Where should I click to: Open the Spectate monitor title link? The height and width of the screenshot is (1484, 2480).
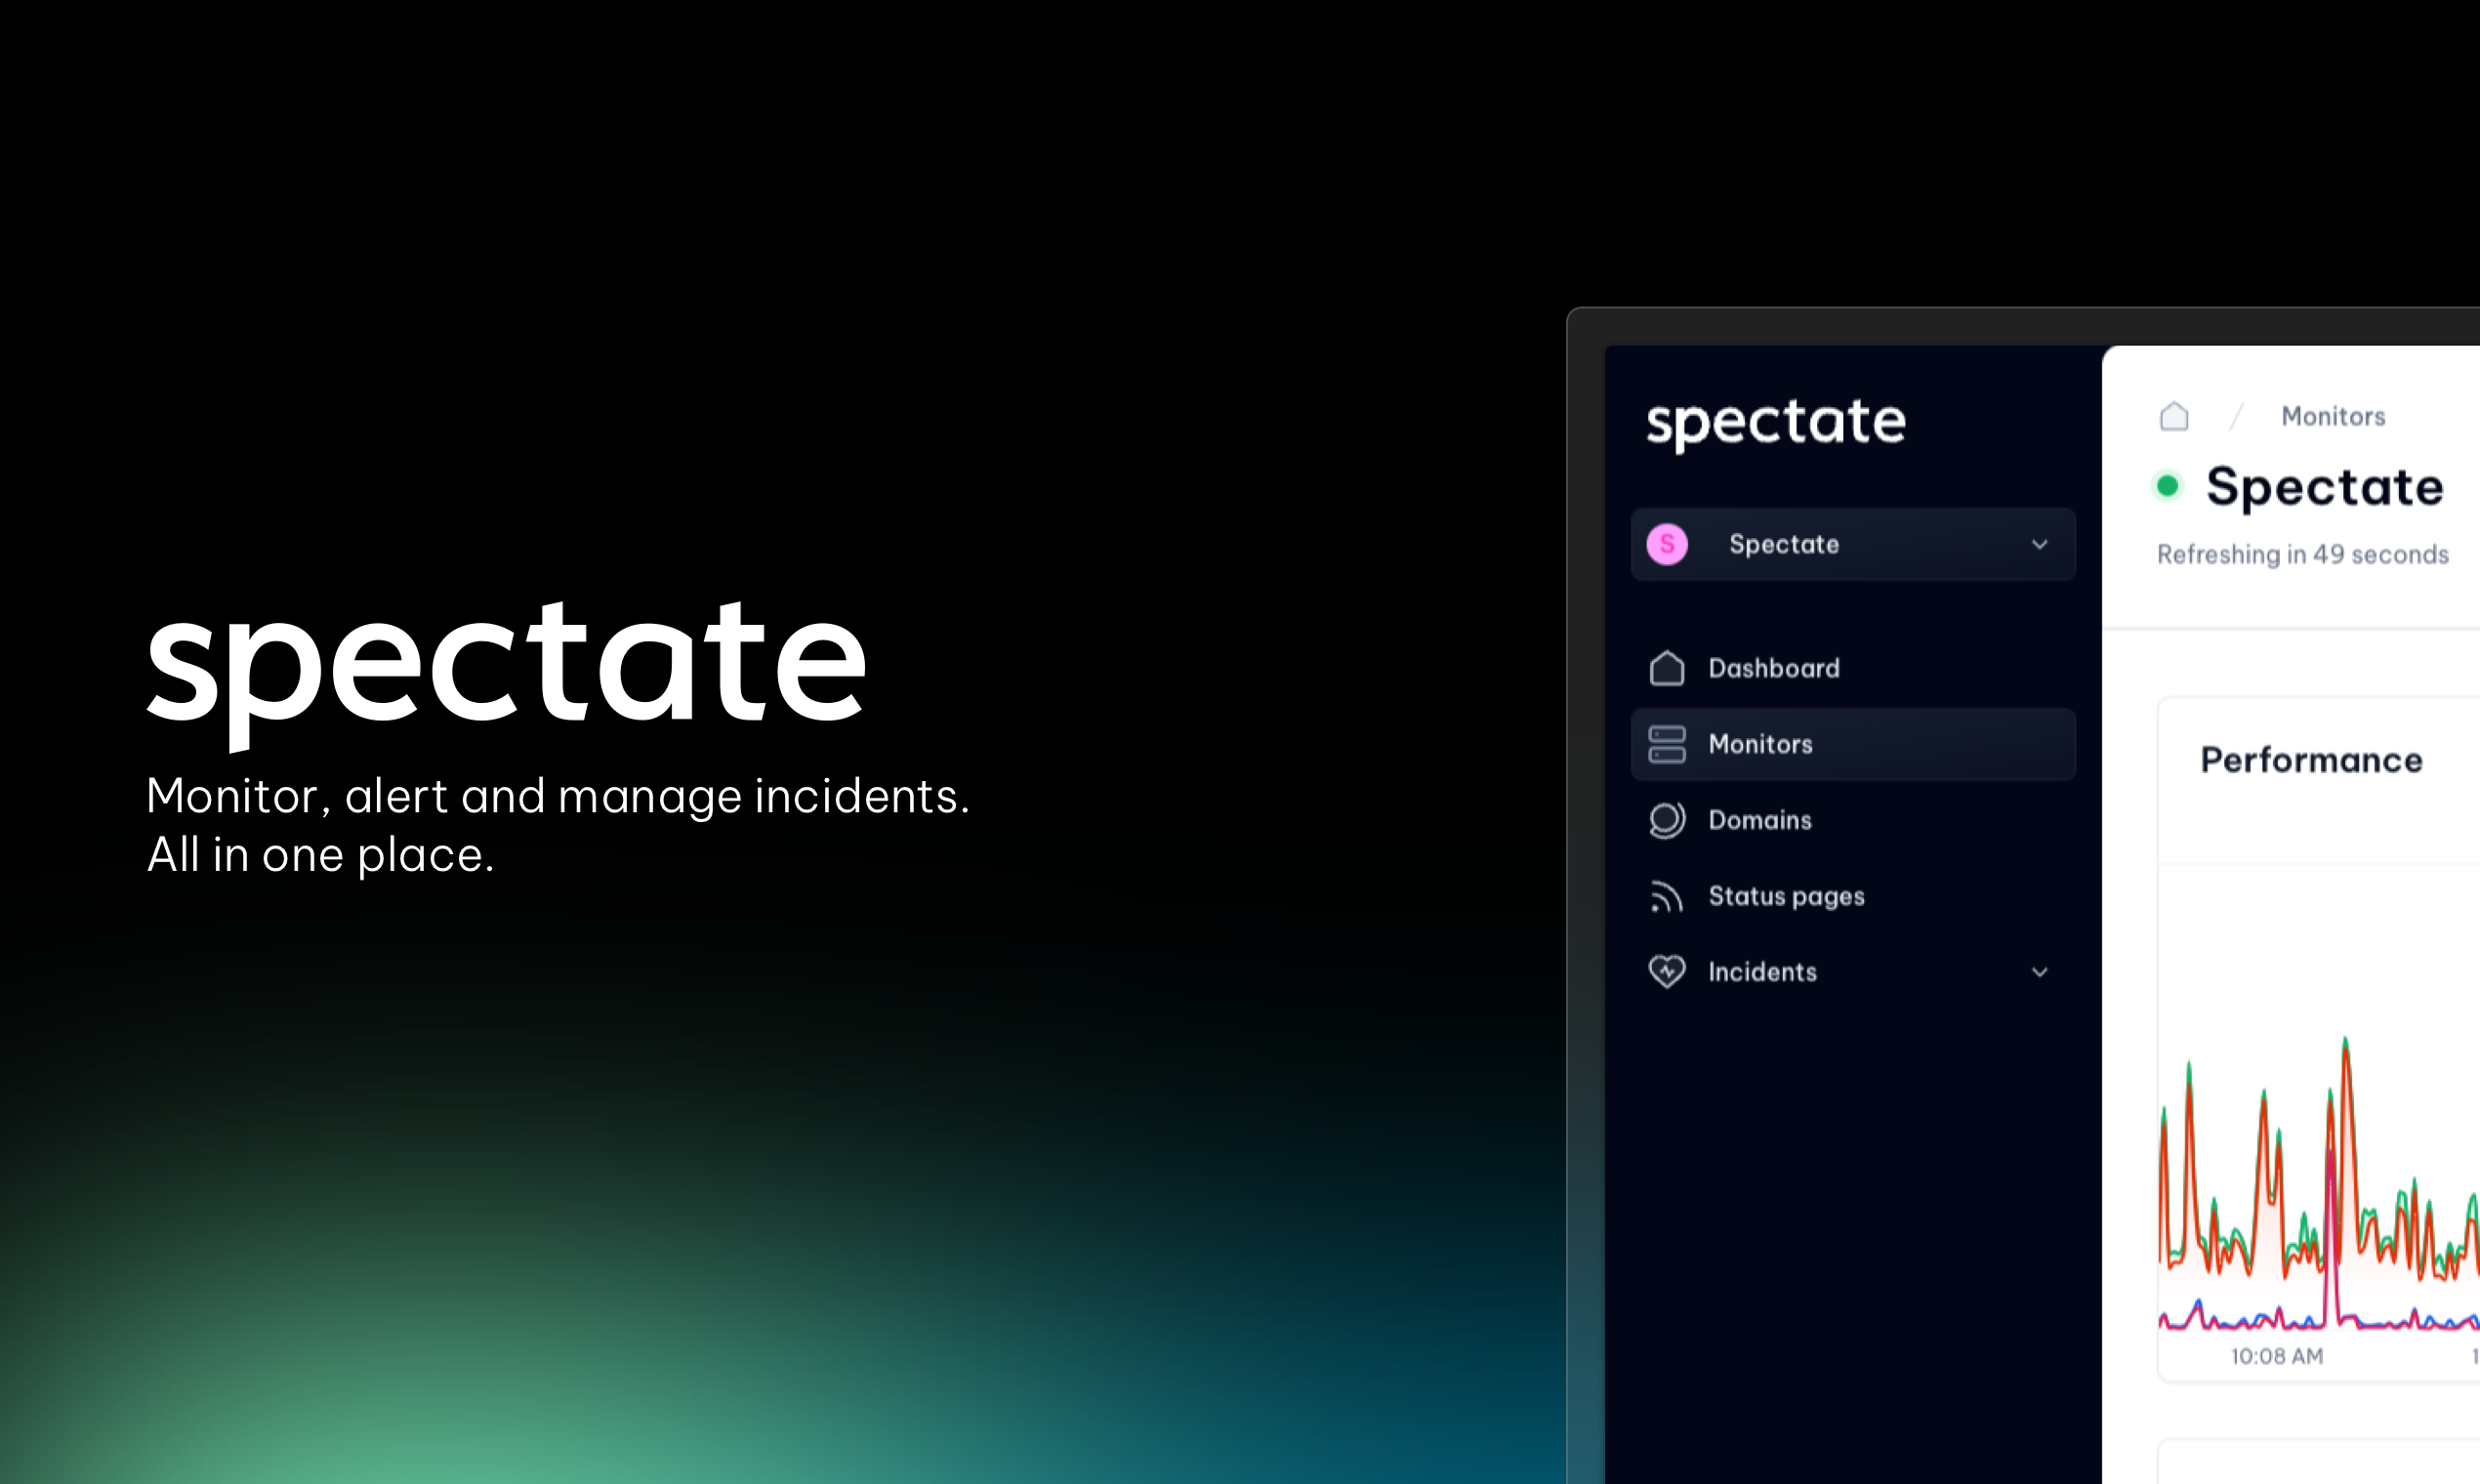[2326, 487]
